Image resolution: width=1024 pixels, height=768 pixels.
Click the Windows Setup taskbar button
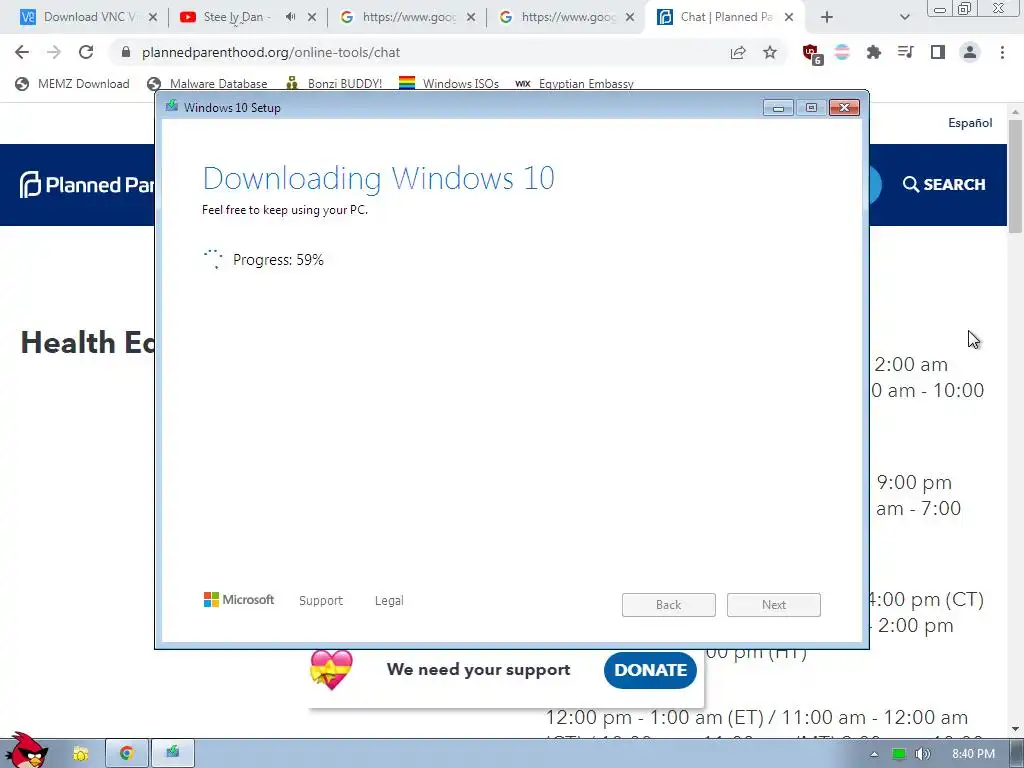(x=172, y=754)
